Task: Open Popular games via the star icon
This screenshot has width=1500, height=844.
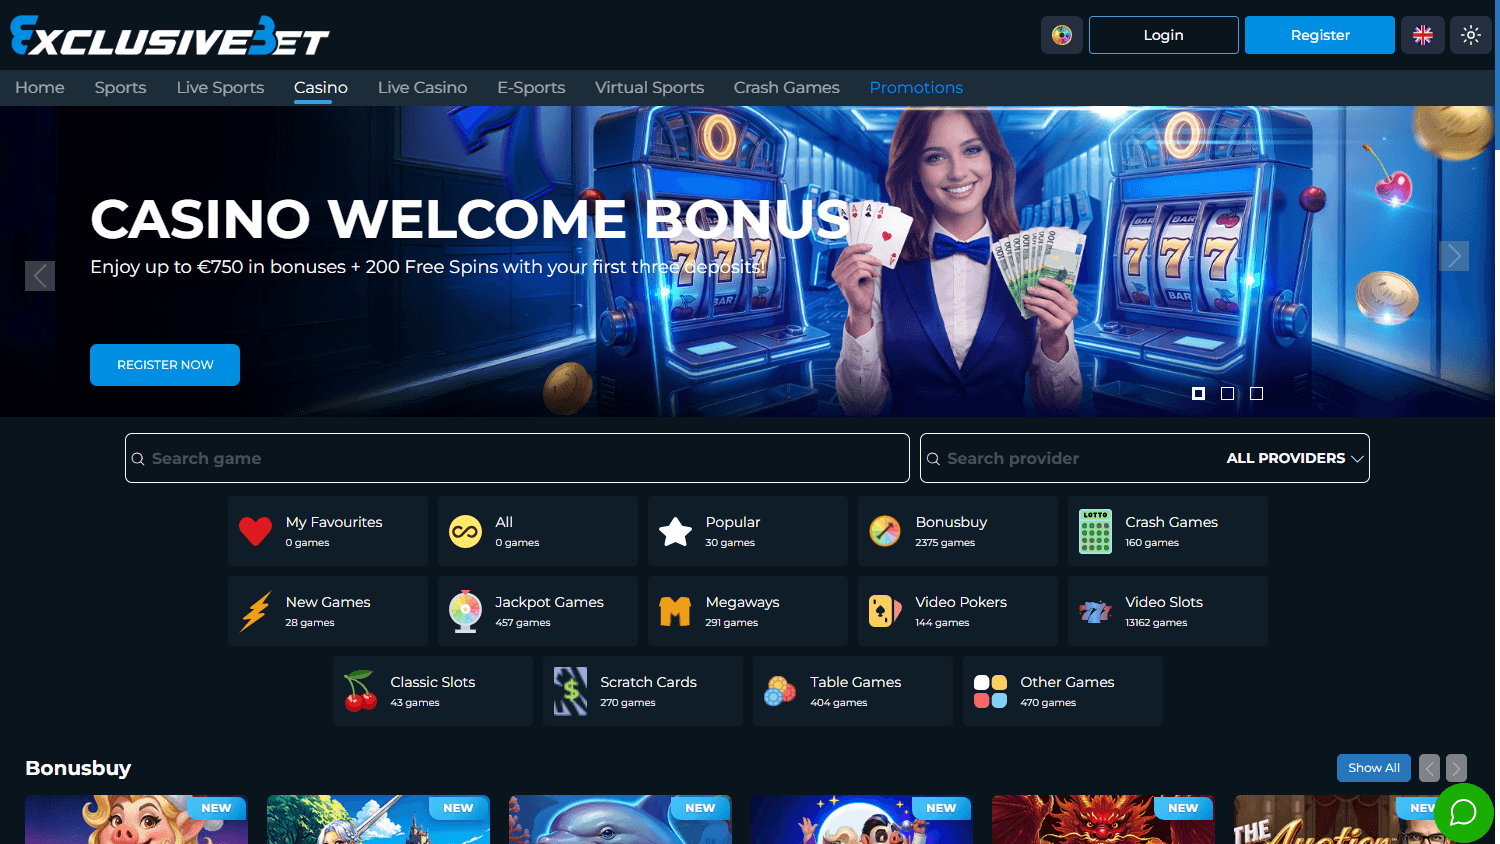Action: click(676, 531)
